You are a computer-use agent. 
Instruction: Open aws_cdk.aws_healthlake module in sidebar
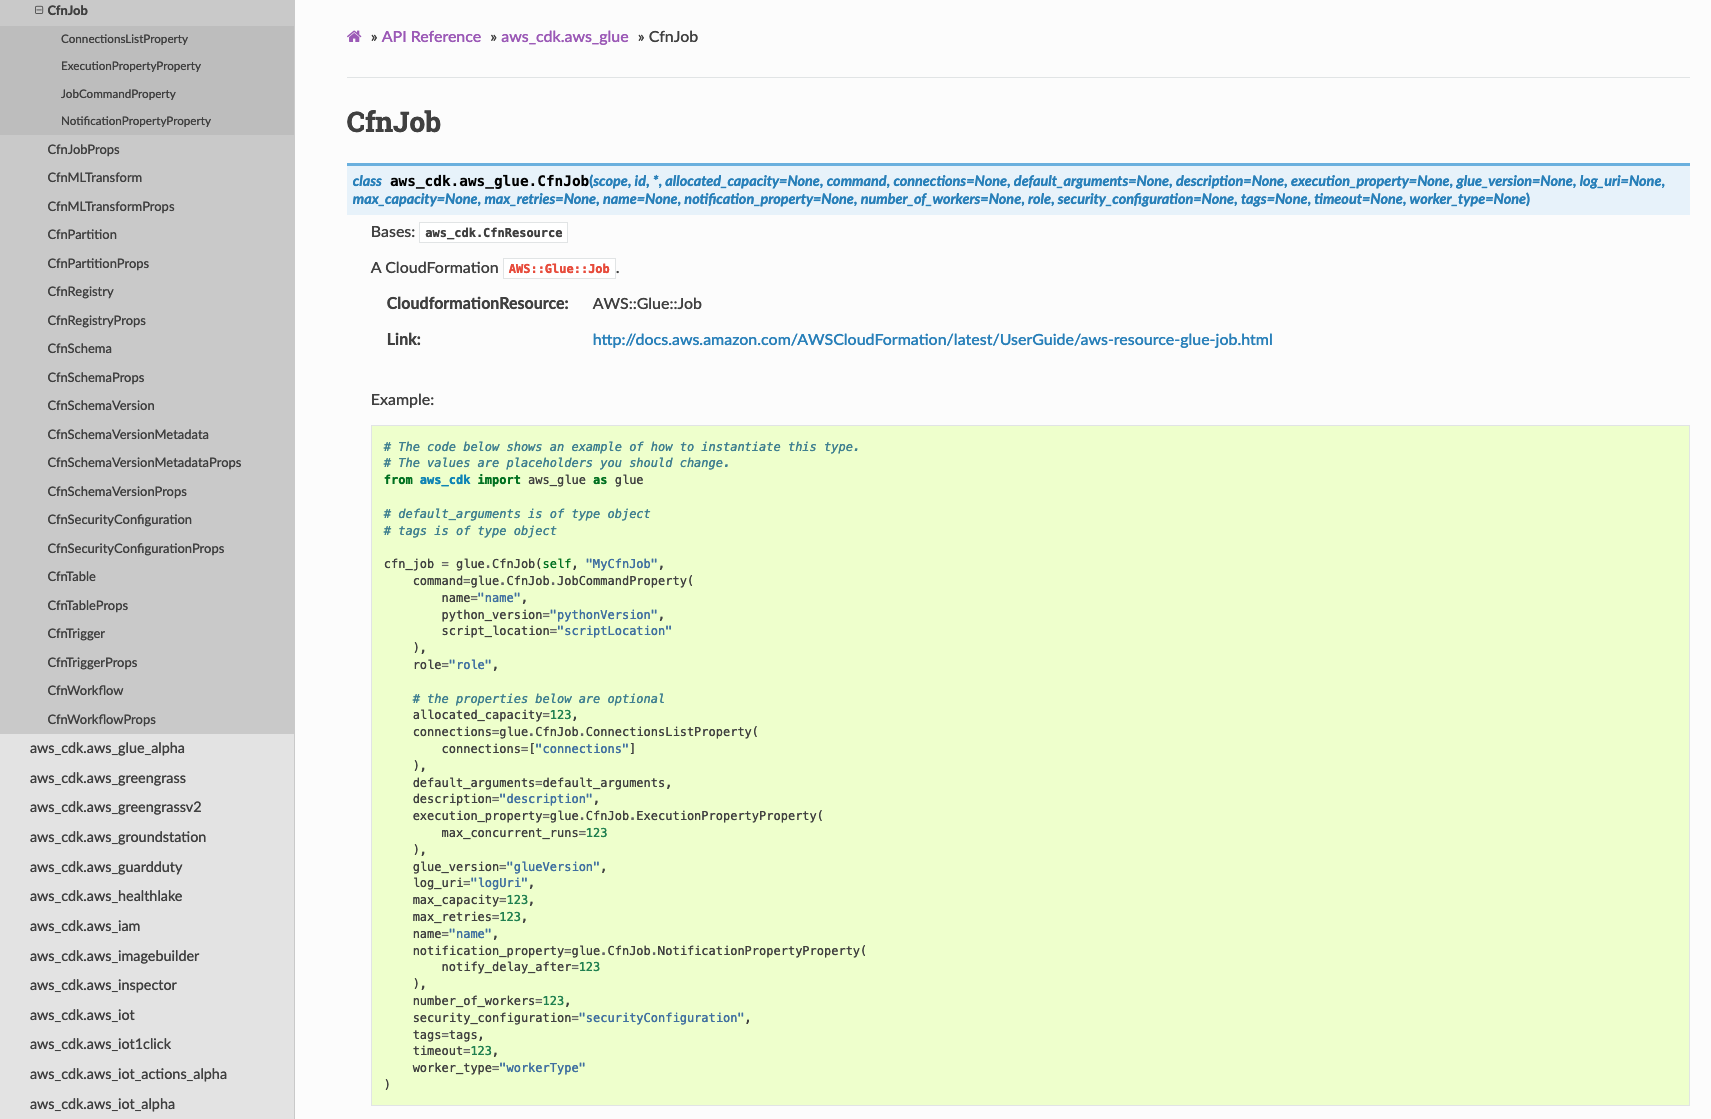point(106,896)
